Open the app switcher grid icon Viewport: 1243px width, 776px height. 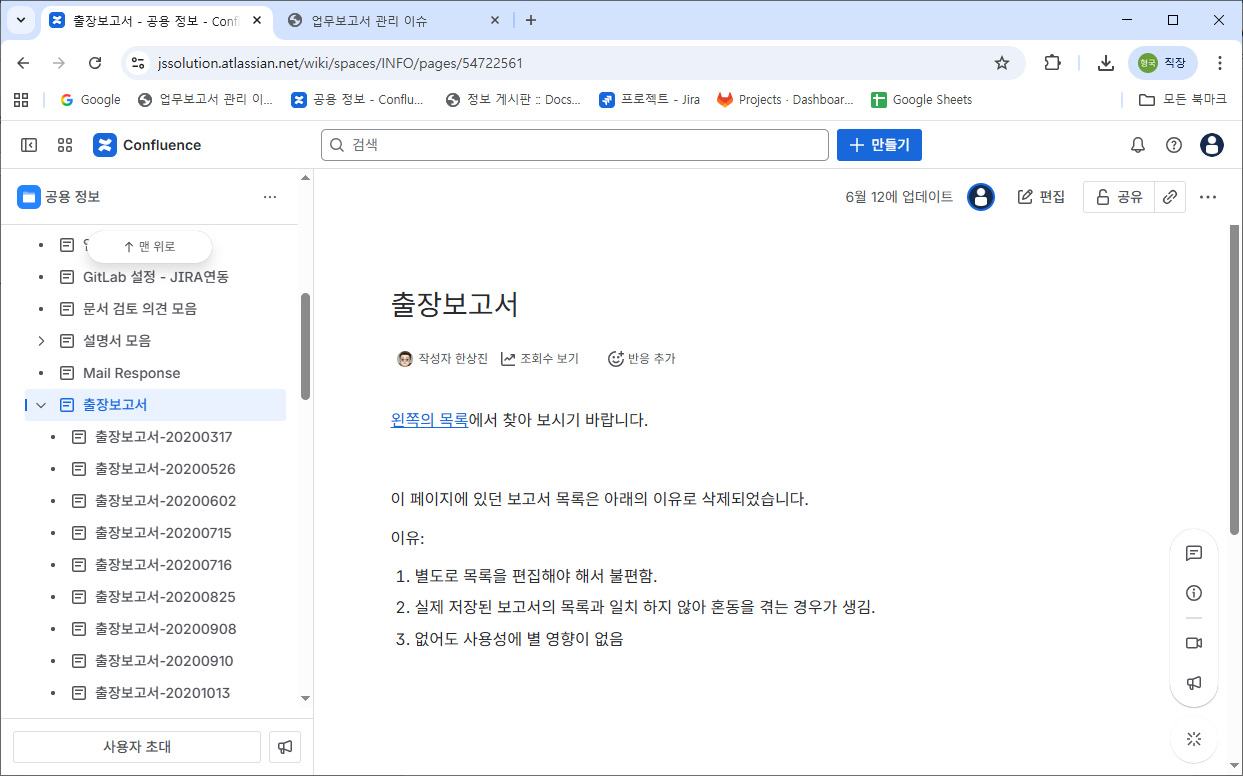65,145
